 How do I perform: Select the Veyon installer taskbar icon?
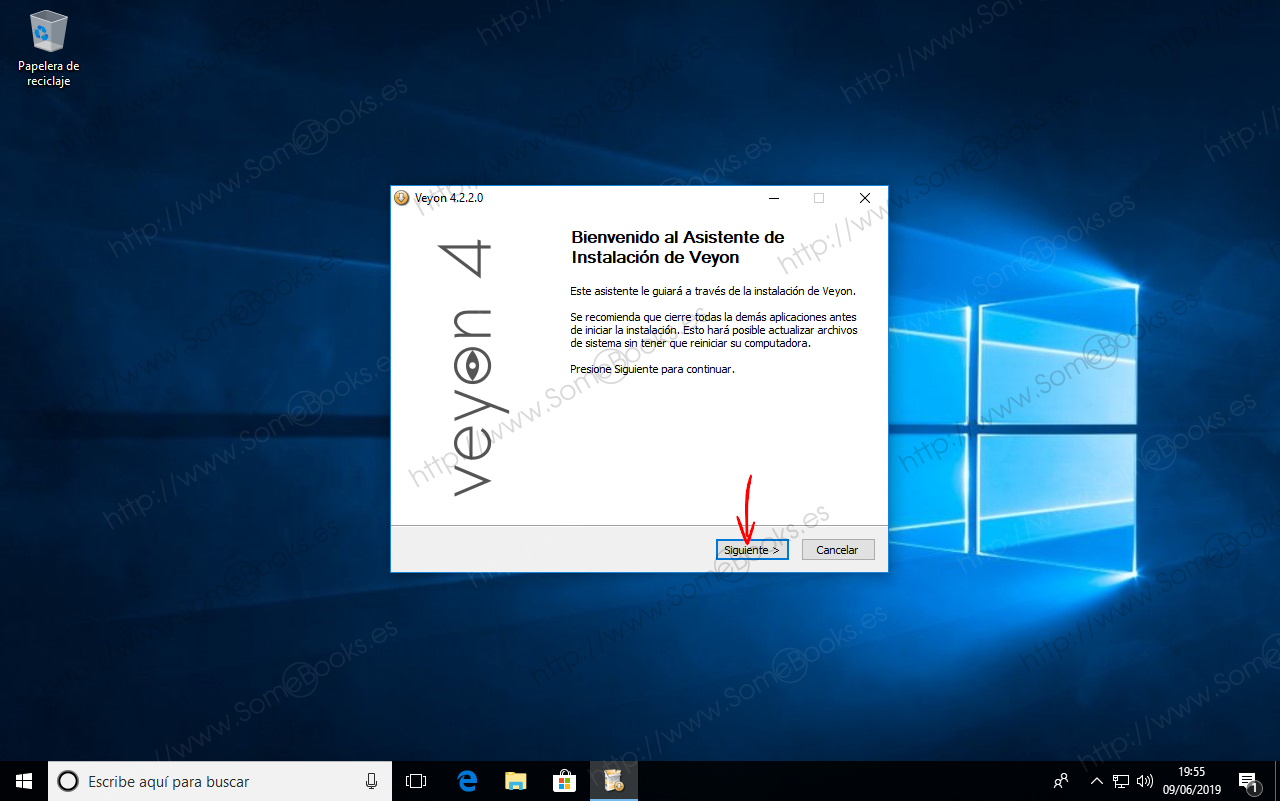tap(613, 781)
